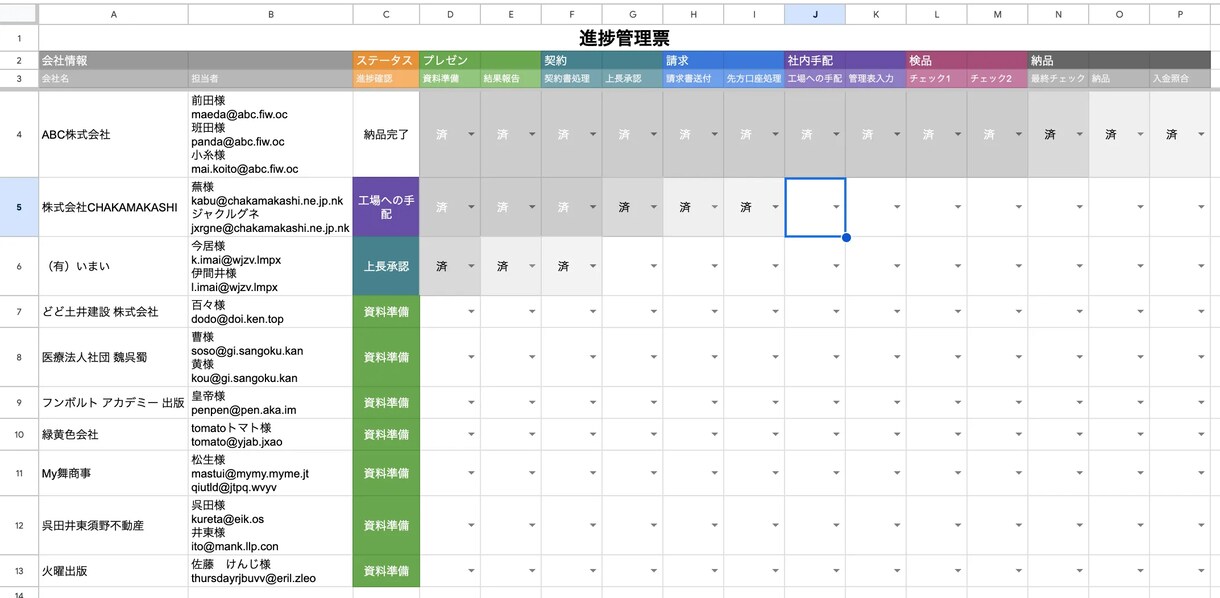This screenshot has height=598, width=1220.
Task: Click contacts cell with penpen@pen.aka.im
Action: pyautogui.click(x=270, y=403)
